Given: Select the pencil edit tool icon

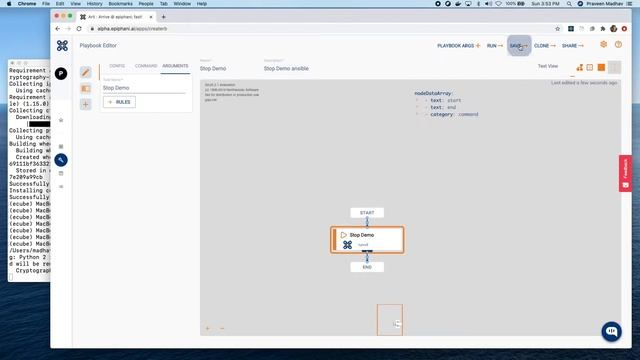Looking at the screenshot, I should 86,72.
